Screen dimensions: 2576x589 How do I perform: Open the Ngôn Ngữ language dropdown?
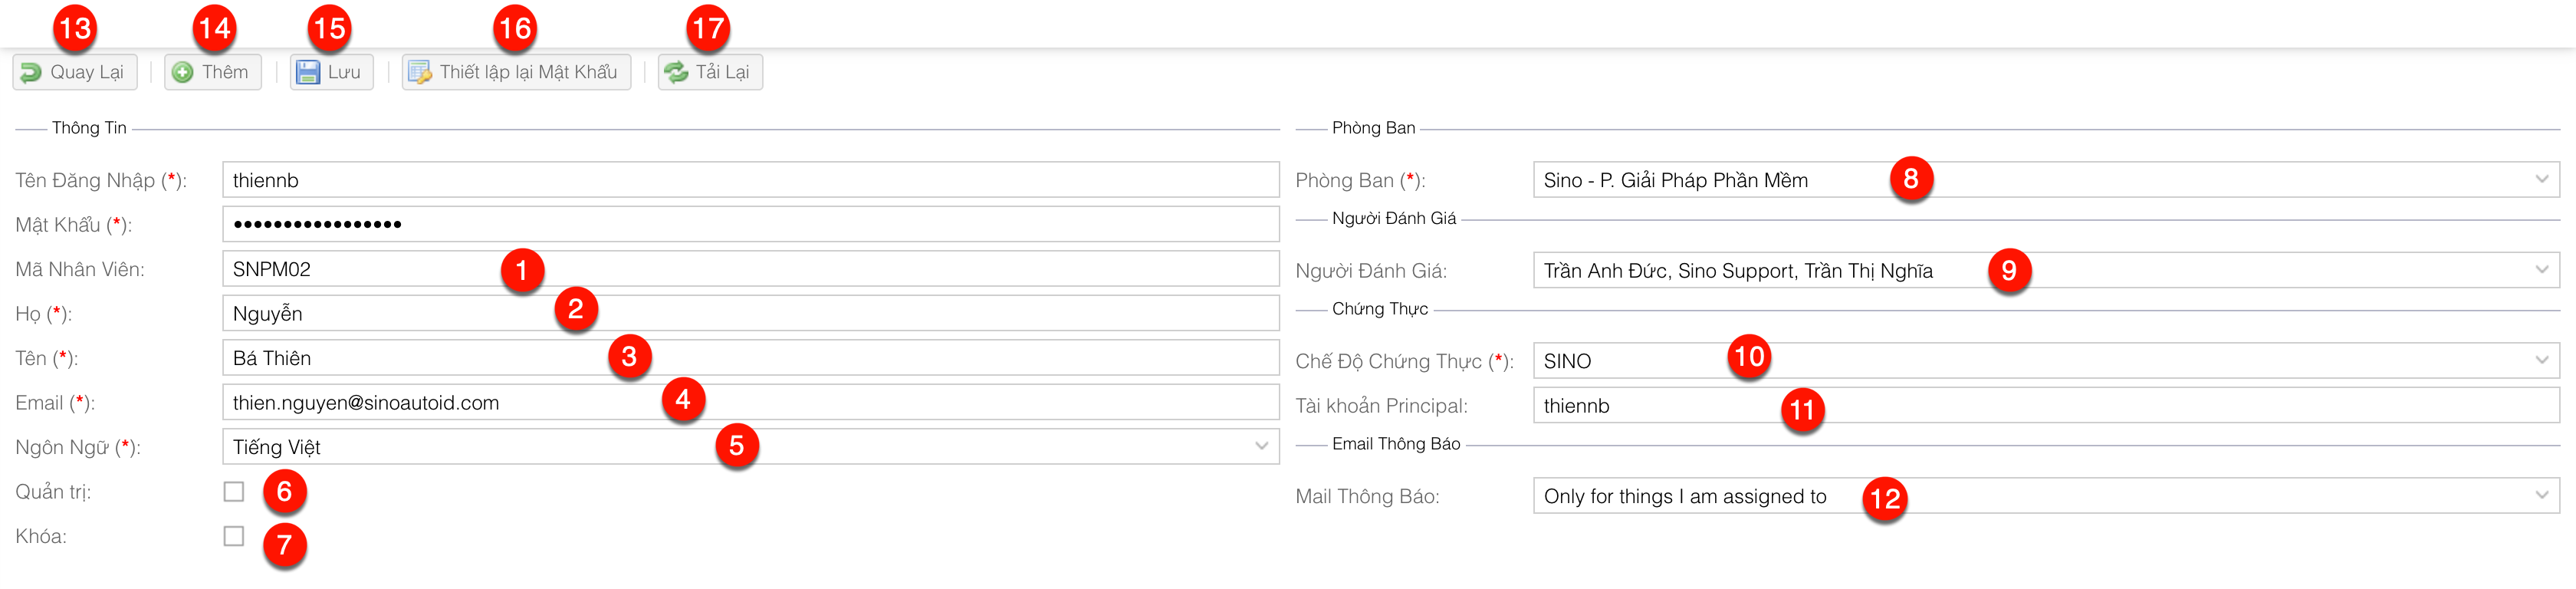pyautogui.click(x=1261, y=446)
